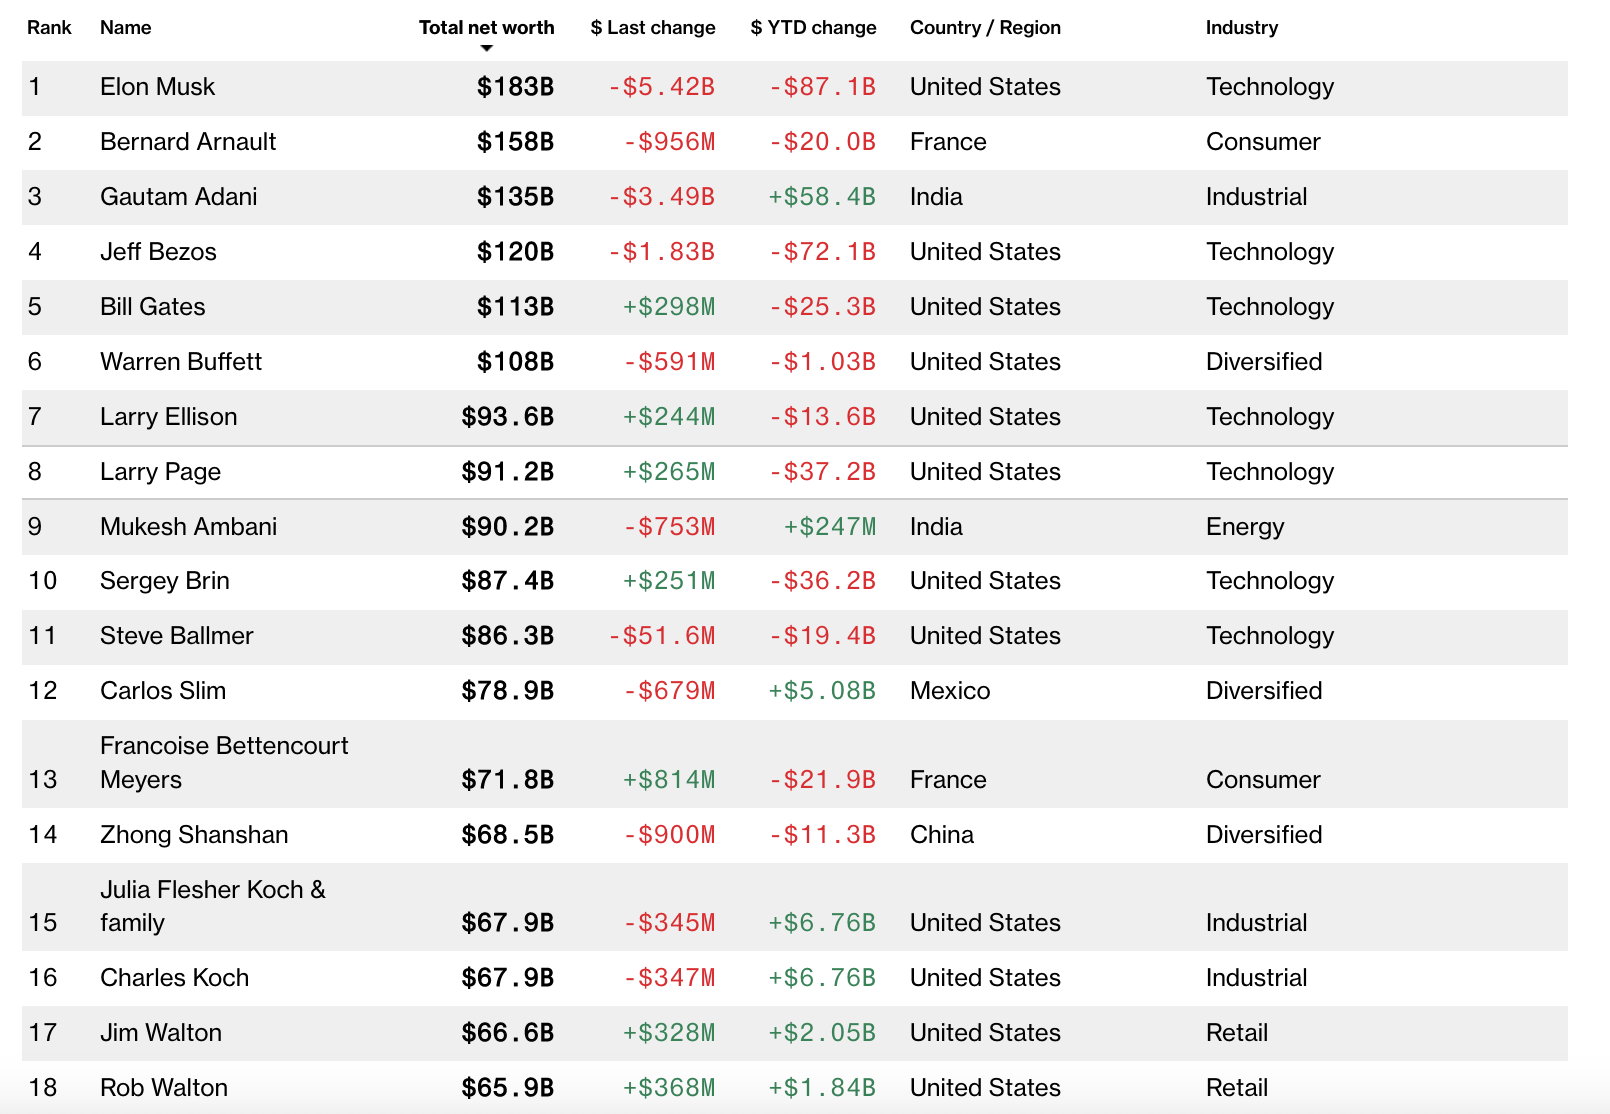Image resolution: width=1610 pixels, height=1114 pixels.
Task: Click on Jeff Bezos in the list
Action: 158,252
